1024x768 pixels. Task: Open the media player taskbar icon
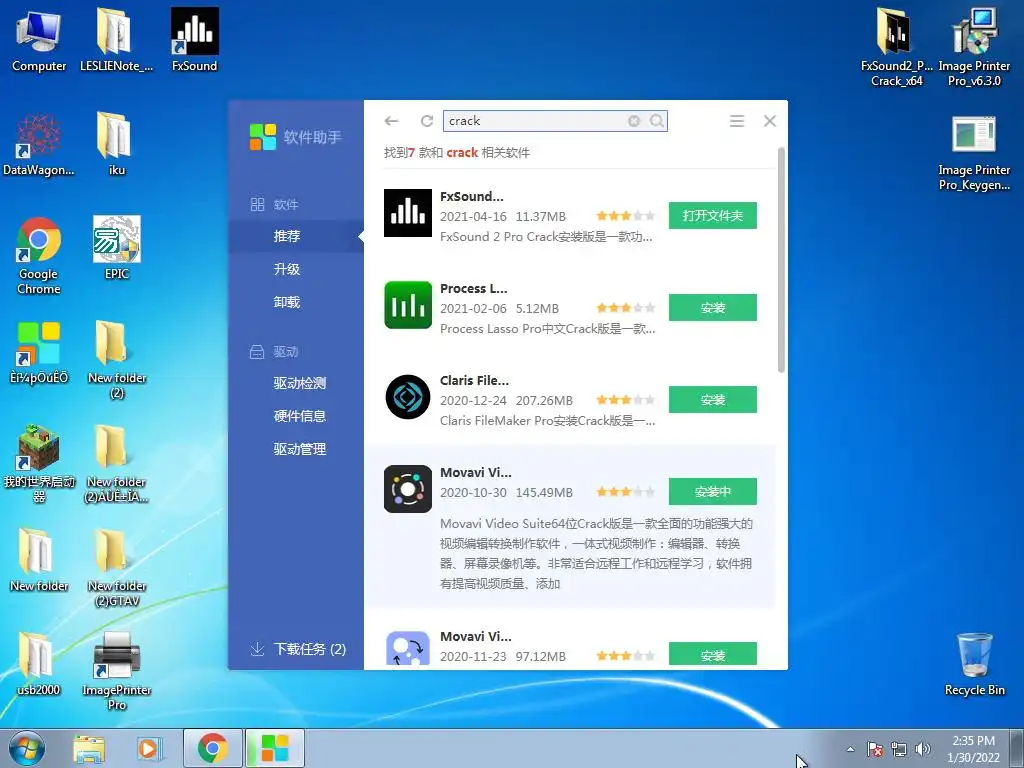(x=150, y=748)
